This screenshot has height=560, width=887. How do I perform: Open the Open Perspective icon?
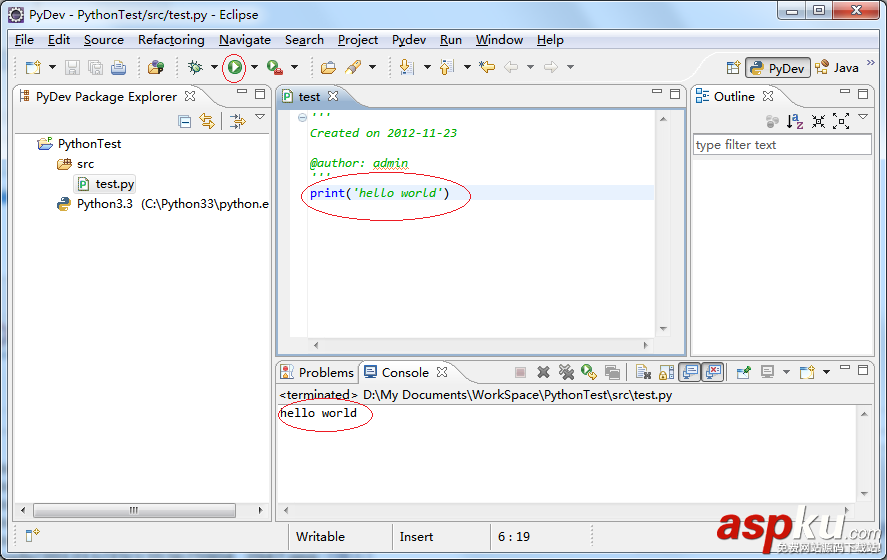tap(733, 68)
